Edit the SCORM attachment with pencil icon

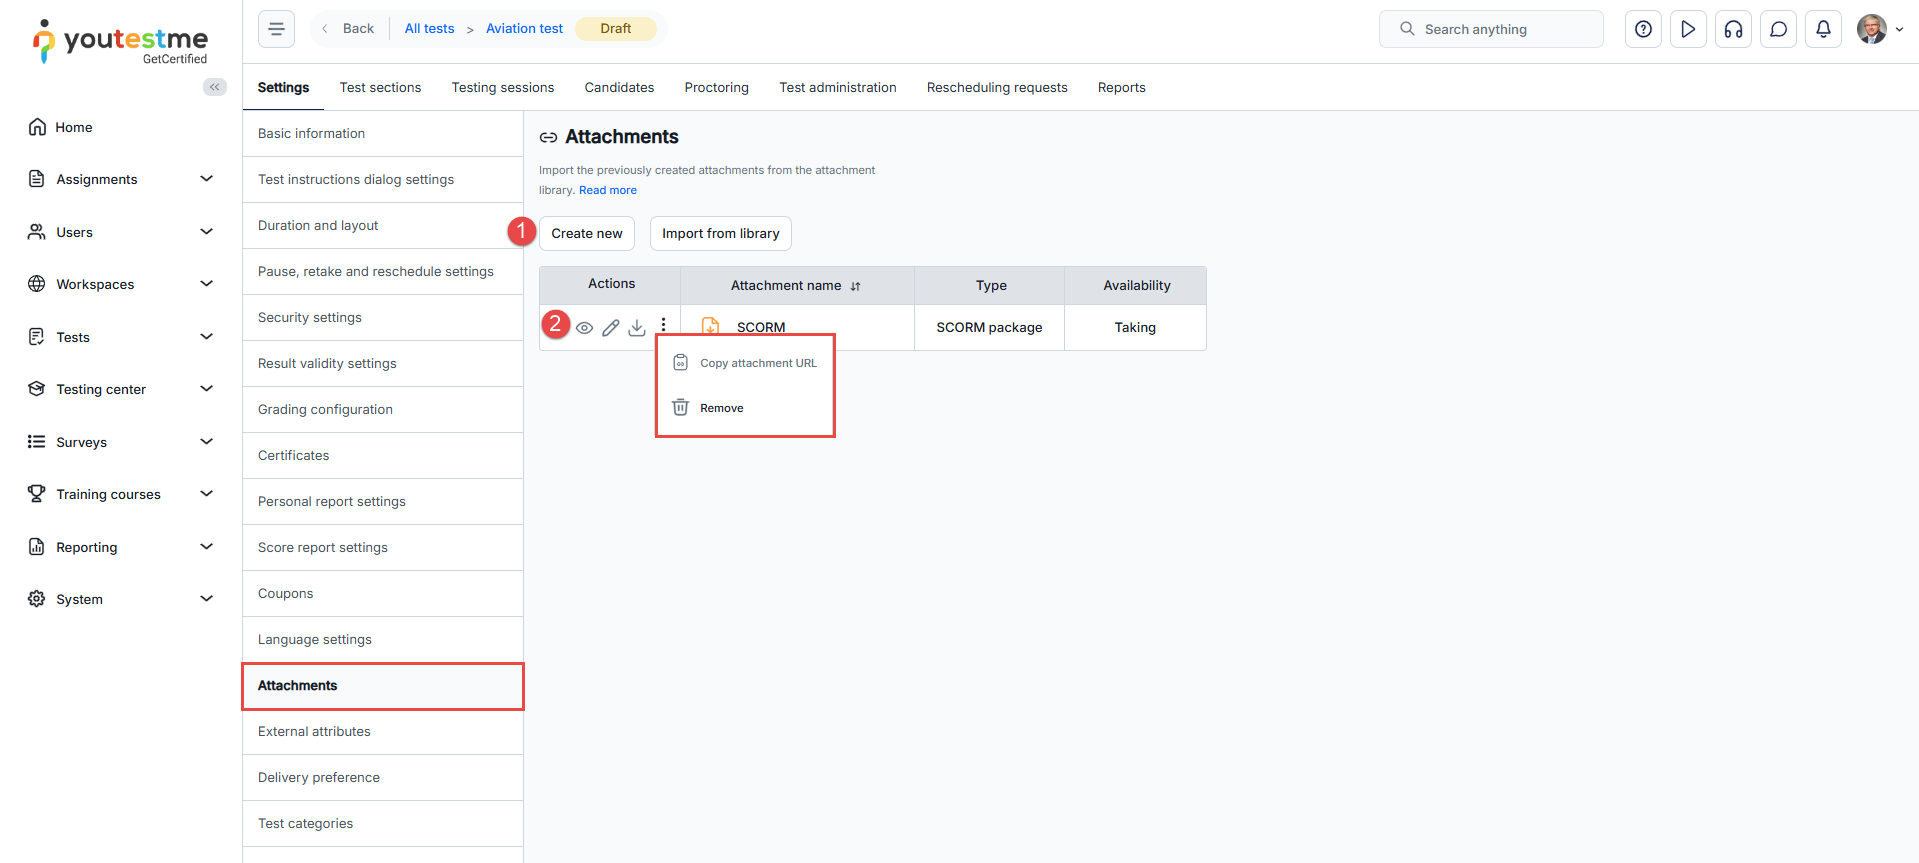click(611, 328)
